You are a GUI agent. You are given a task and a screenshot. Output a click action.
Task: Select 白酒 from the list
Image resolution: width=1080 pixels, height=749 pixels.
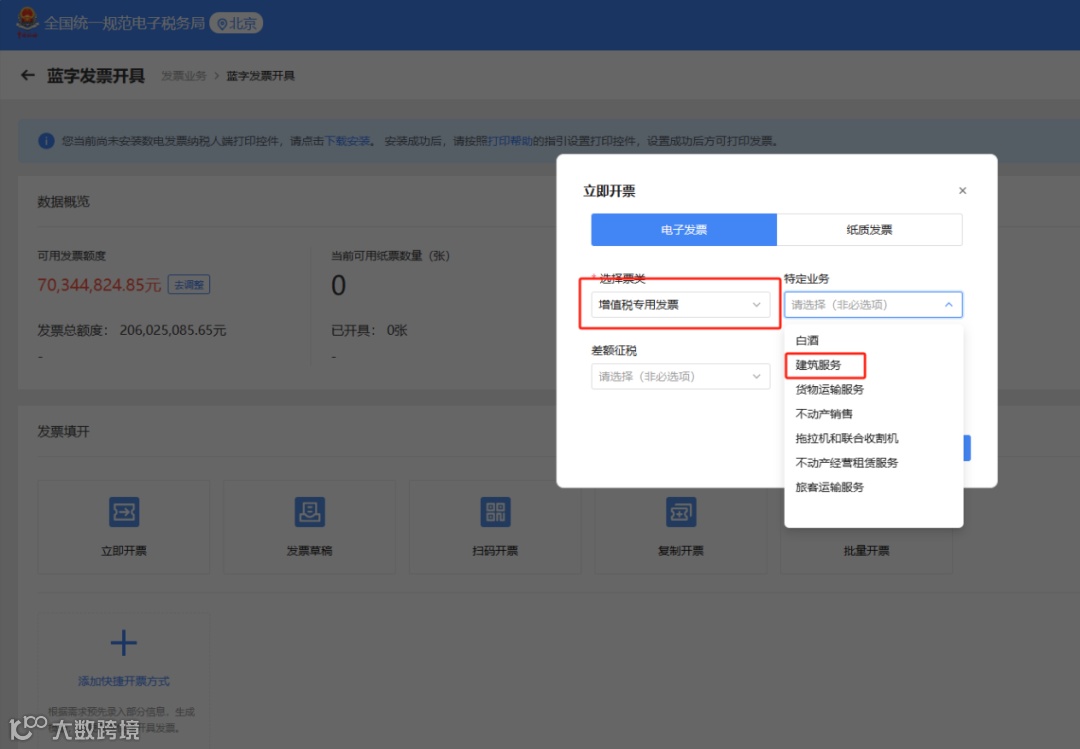[x=873, y=340]
